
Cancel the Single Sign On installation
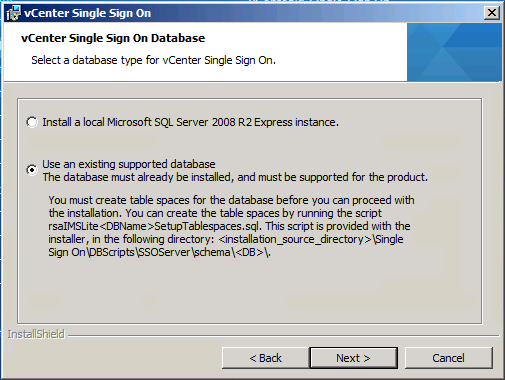[x=448, y=358]
